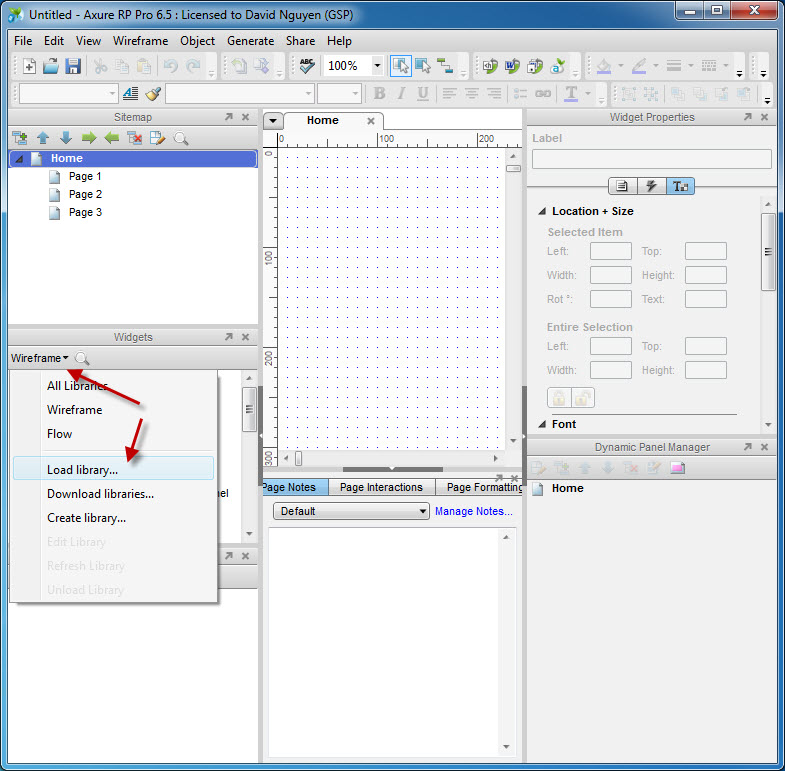Click the search icon in Widgets panel
Screen dimensions: 785x771
(82, 358)
